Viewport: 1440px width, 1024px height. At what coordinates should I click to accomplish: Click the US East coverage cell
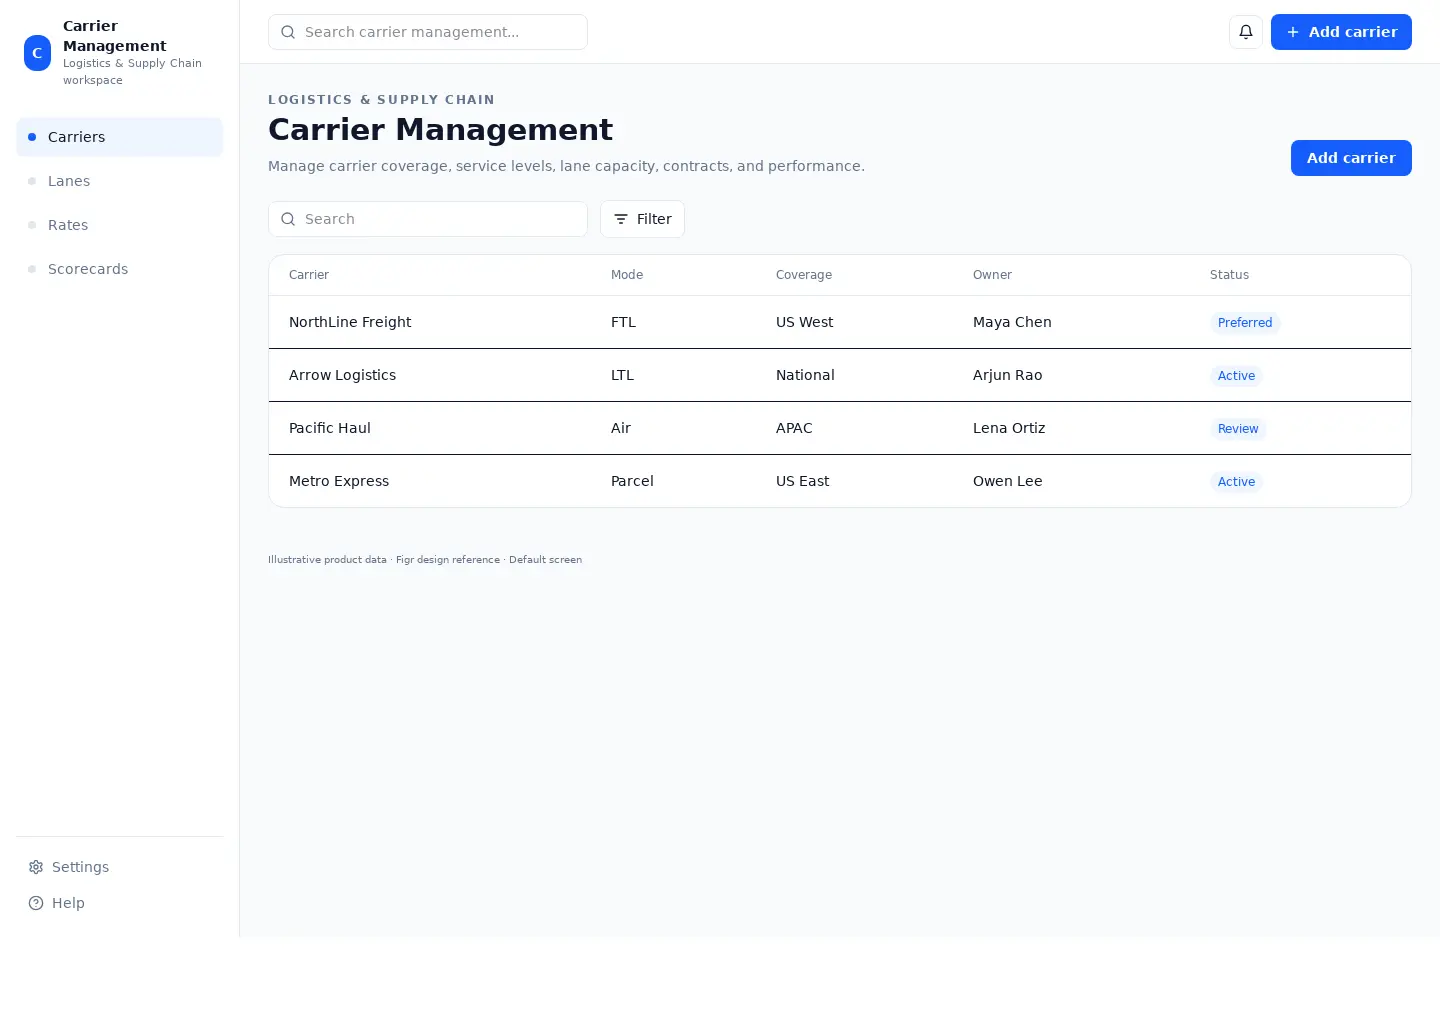click(x=802, y=481)
